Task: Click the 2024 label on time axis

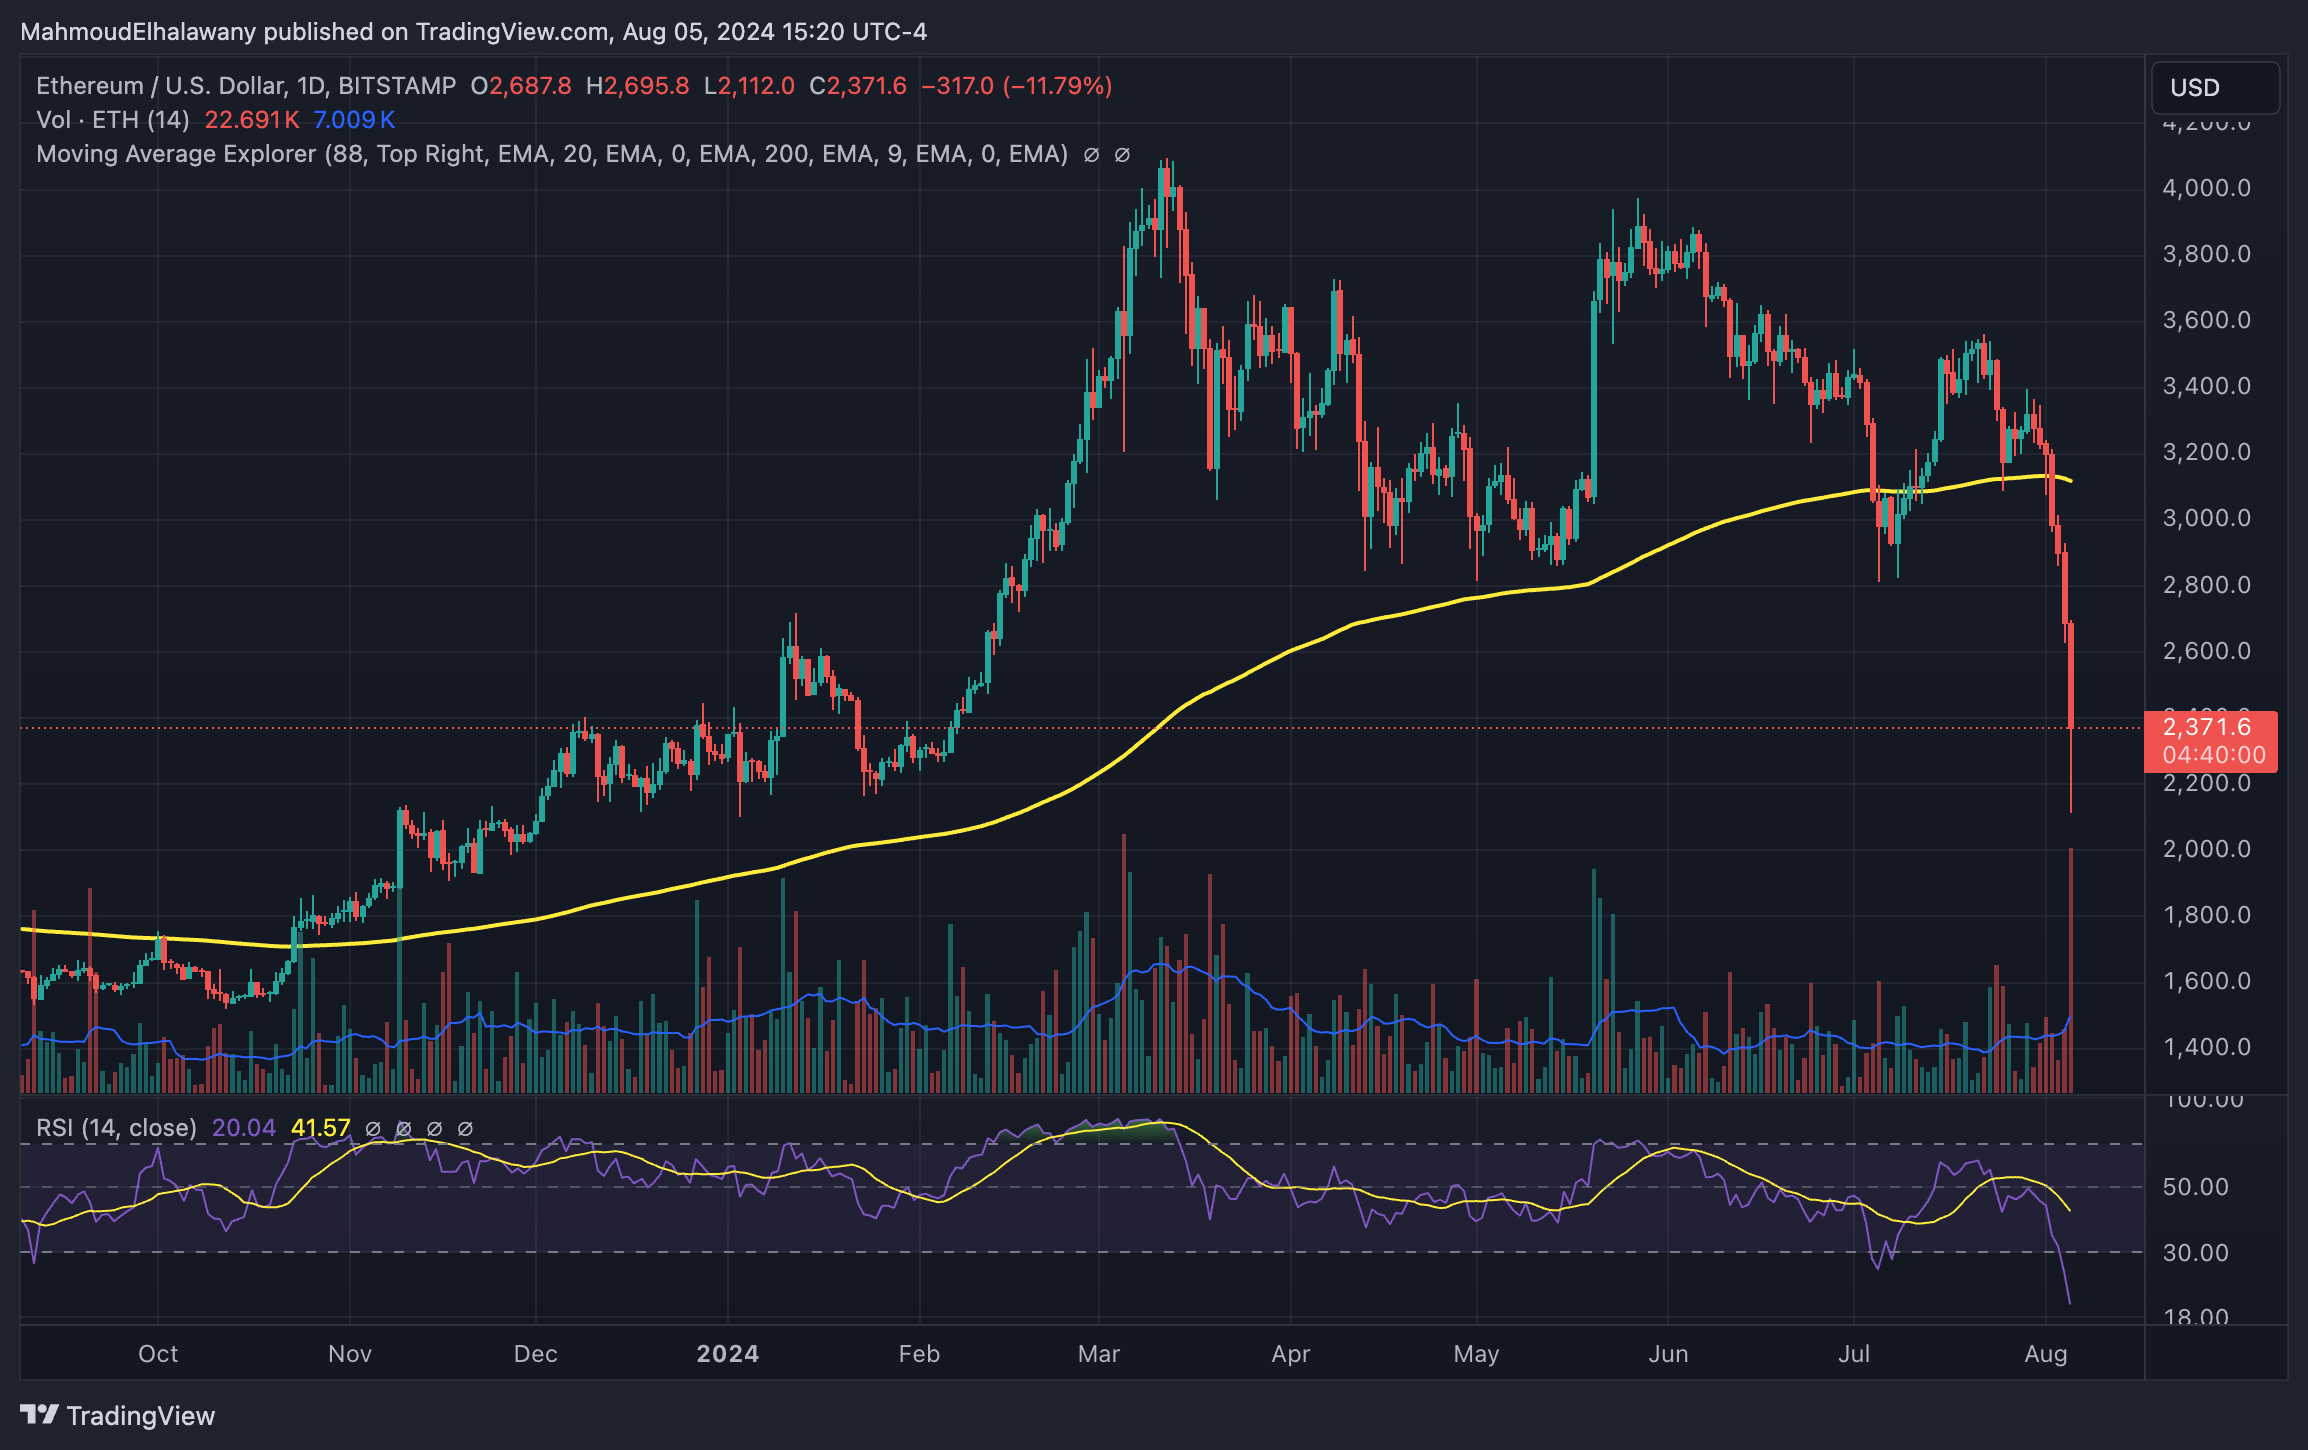Action: coord(727,1354)
